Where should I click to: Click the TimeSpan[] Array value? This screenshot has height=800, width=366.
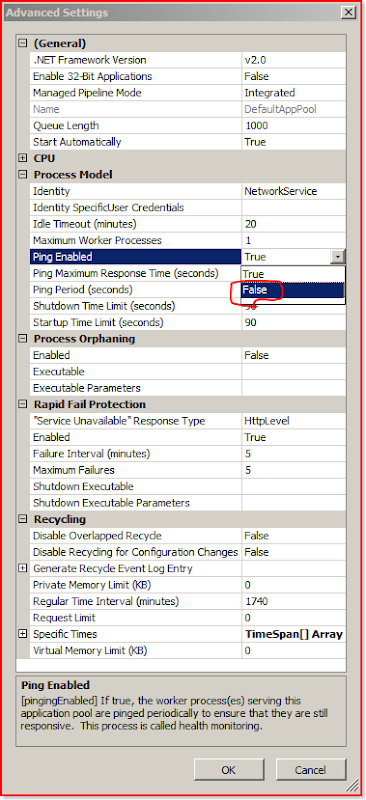coord(294,634)
